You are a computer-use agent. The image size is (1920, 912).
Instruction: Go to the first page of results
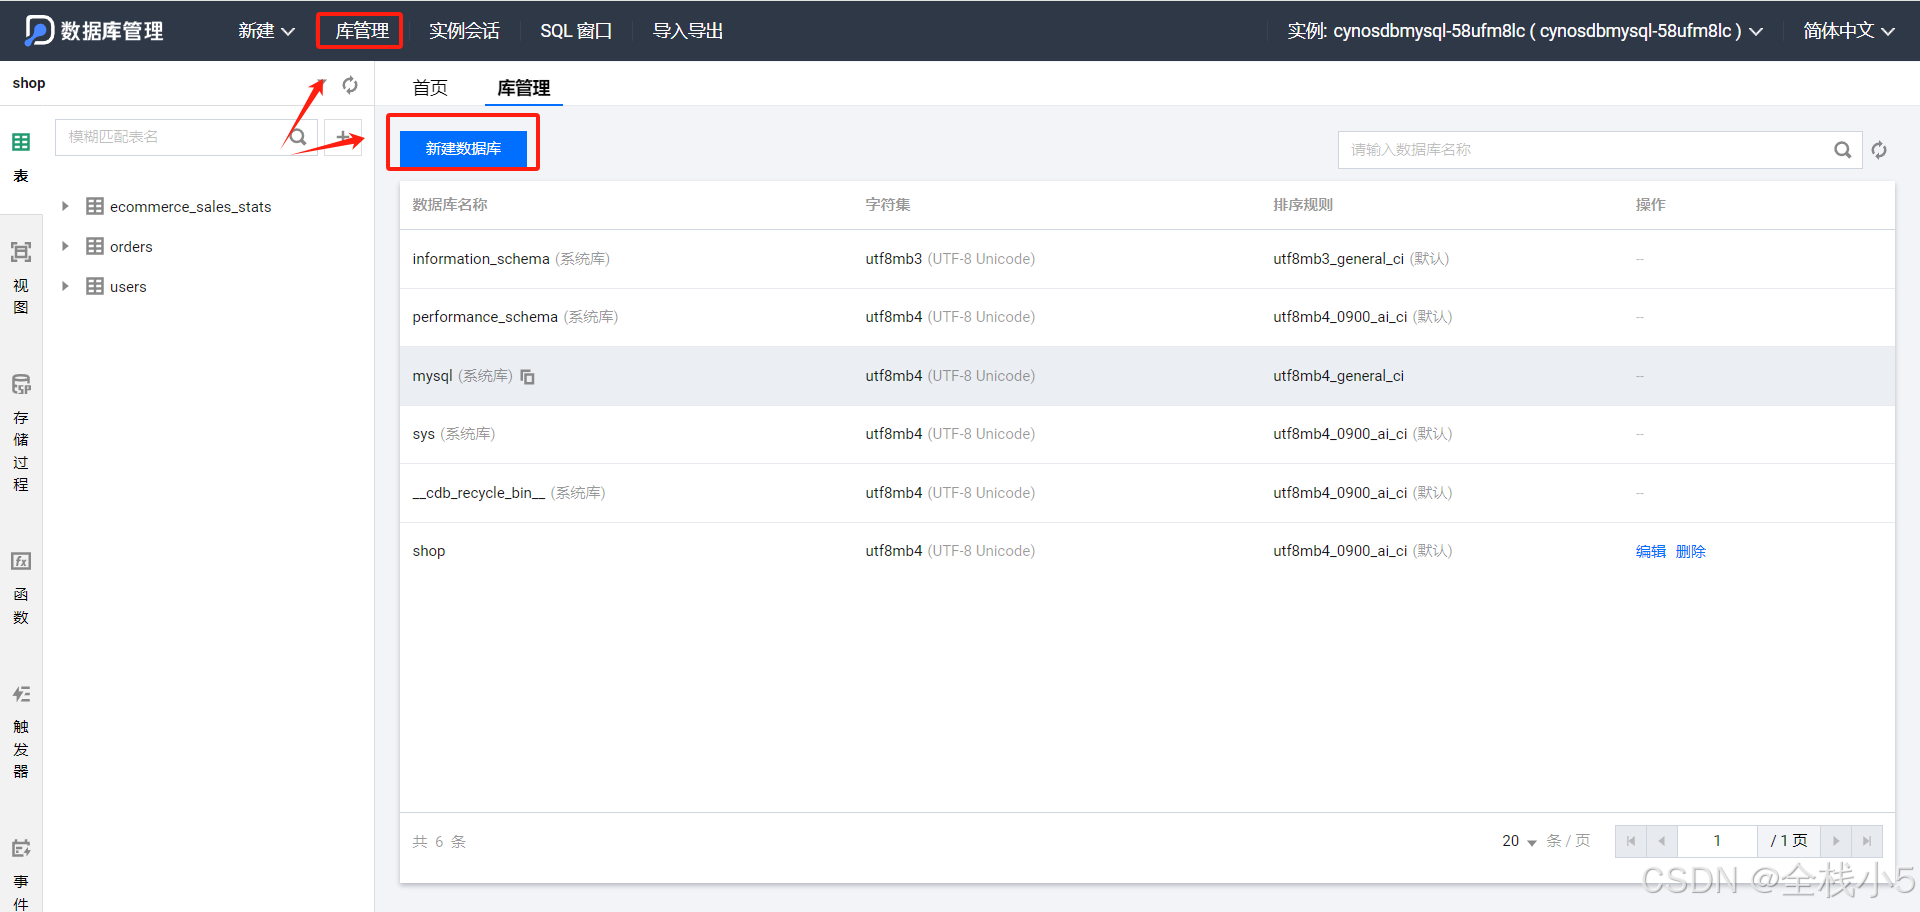point(1631,841)
